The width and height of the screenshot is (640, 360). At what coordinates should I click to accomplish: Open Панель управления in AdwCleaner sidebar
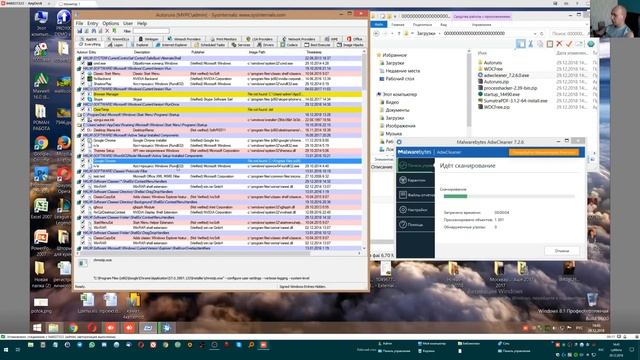(x=416, y=165)
